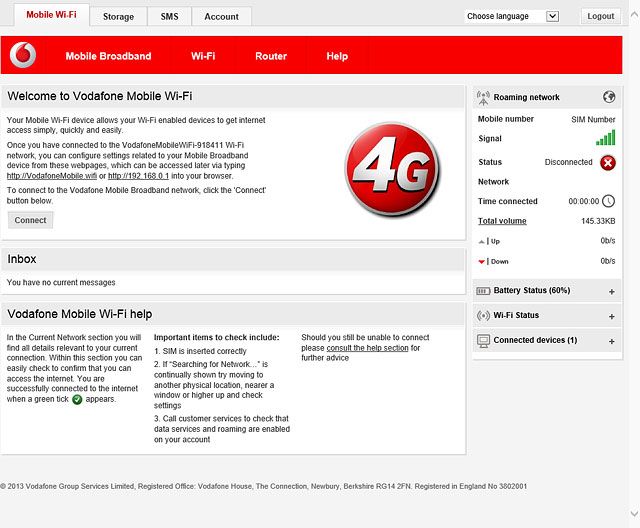Switch to the Storage tab
Image resolution: width=640 pixels, height=528 pixels.
click(x=118, y=17)
